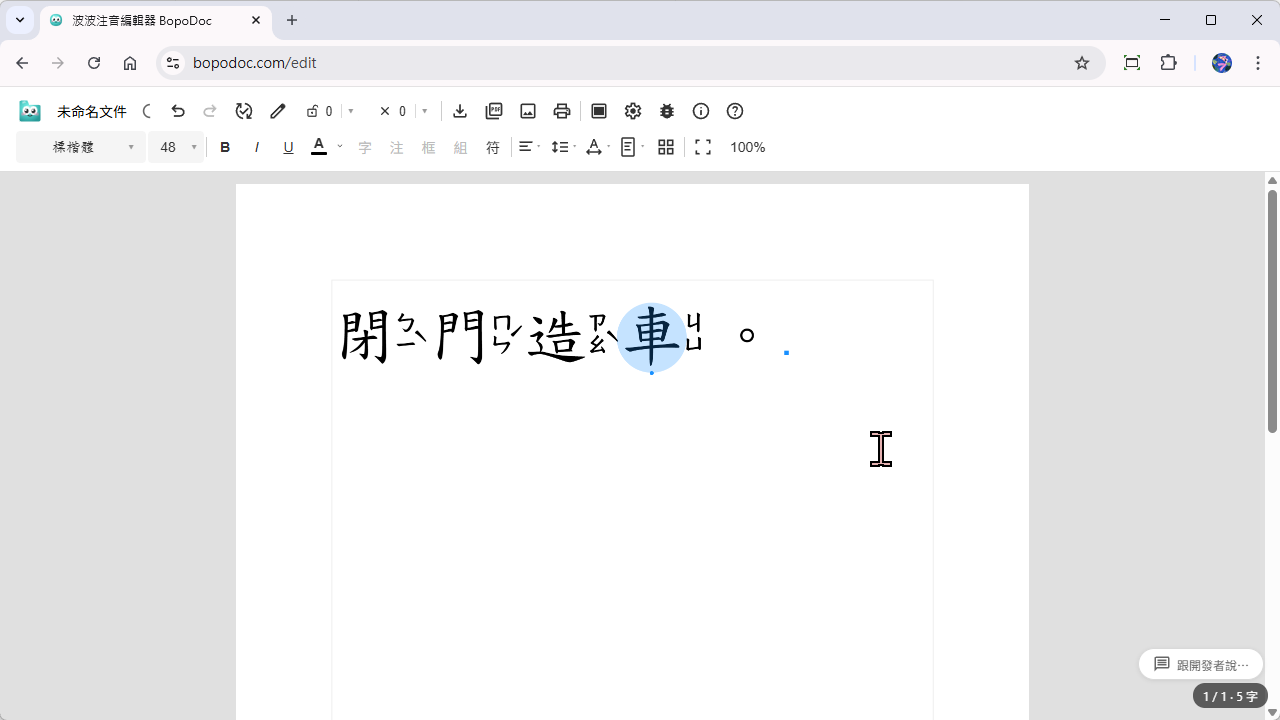
Task: Toggle bold formatting
Action: point(225,147)
